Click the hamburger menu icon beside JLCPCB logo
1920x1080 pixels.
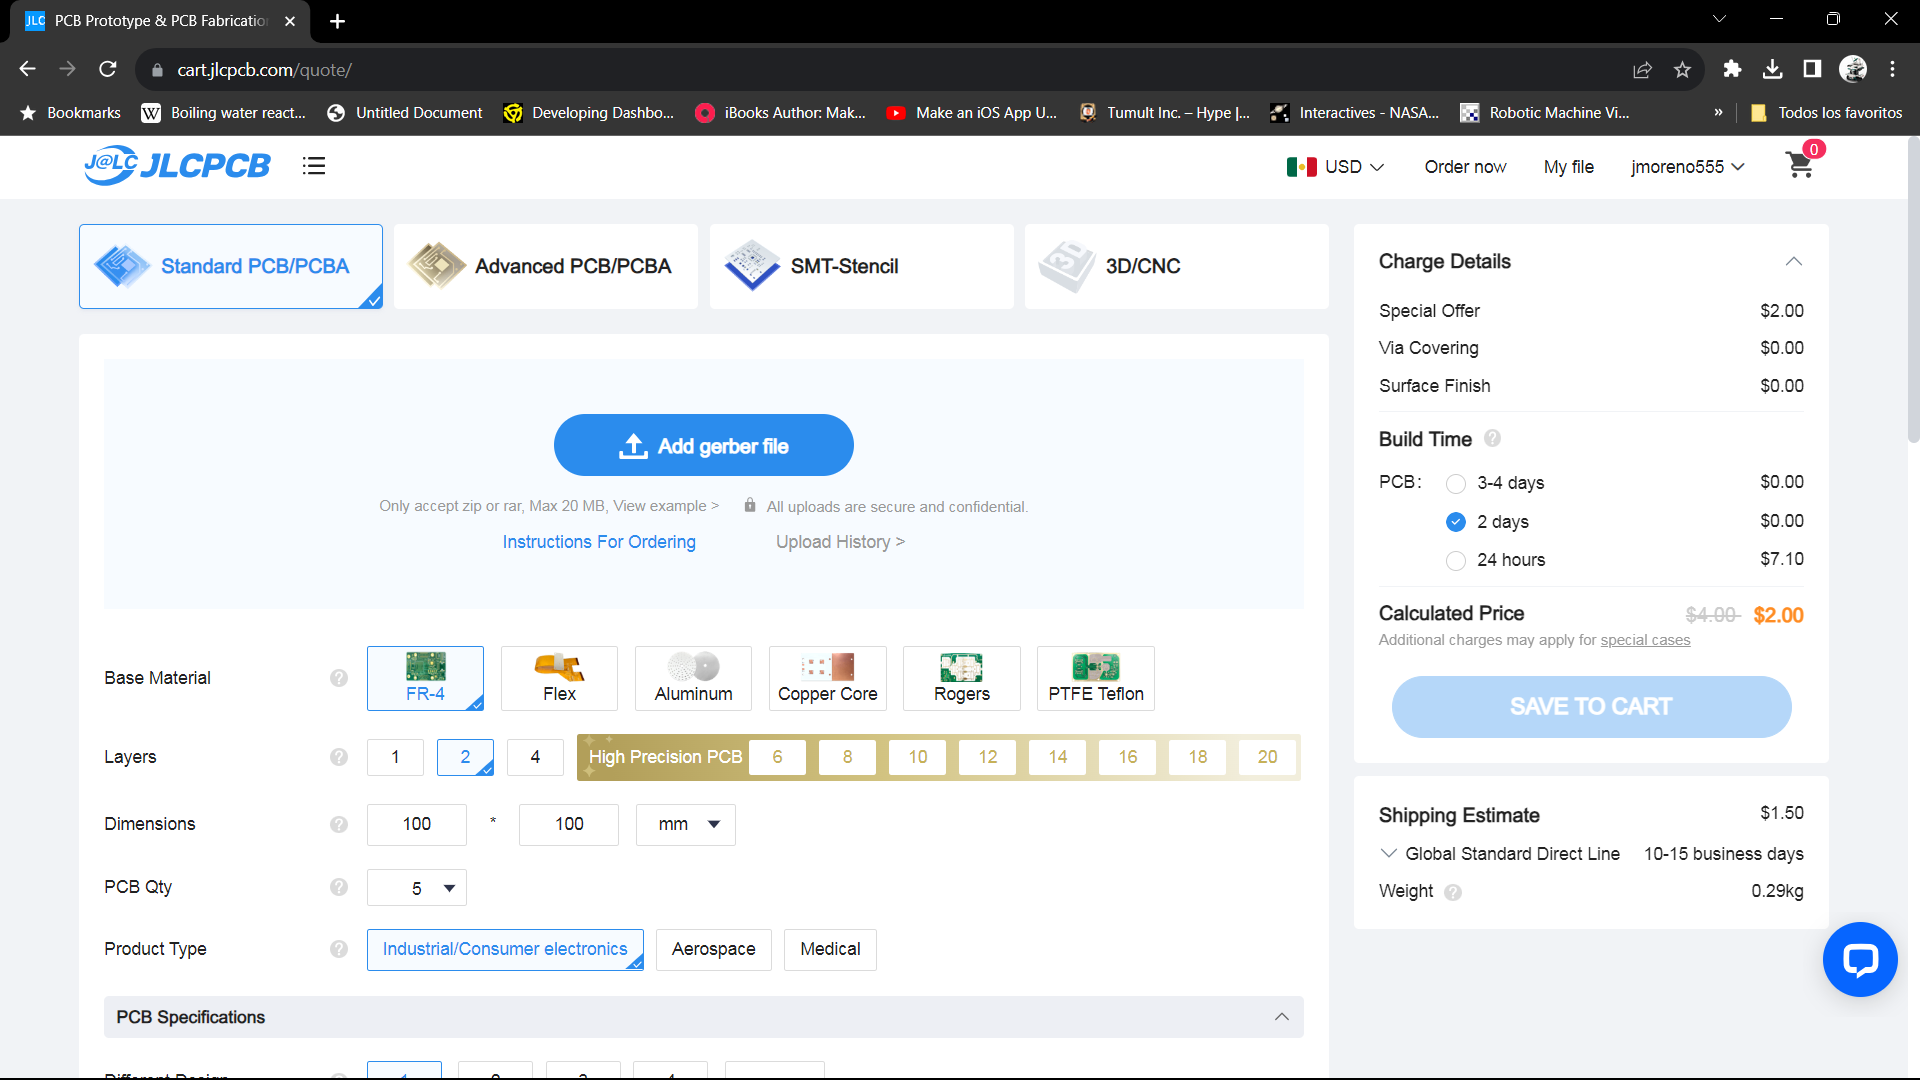(314, 166)
